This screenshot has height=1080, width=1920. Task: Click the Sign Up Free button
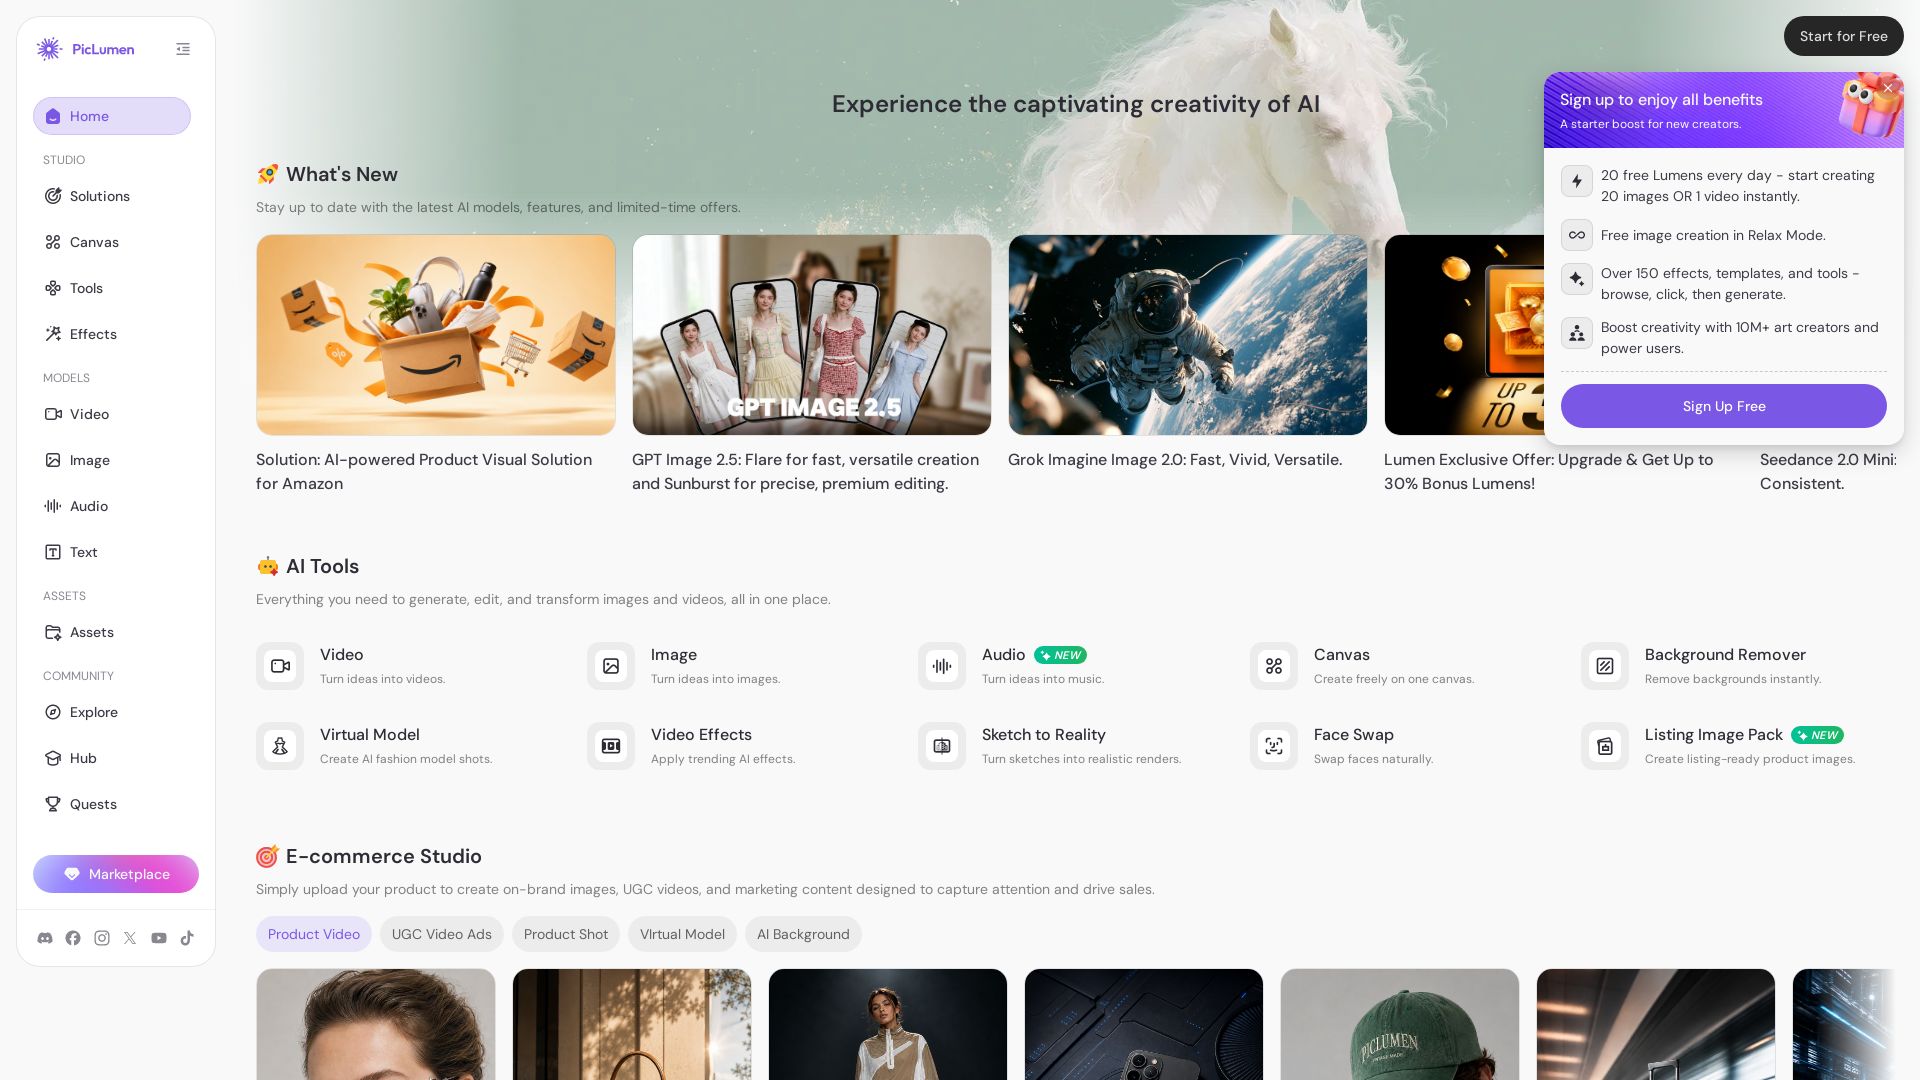pos(1724,406)
